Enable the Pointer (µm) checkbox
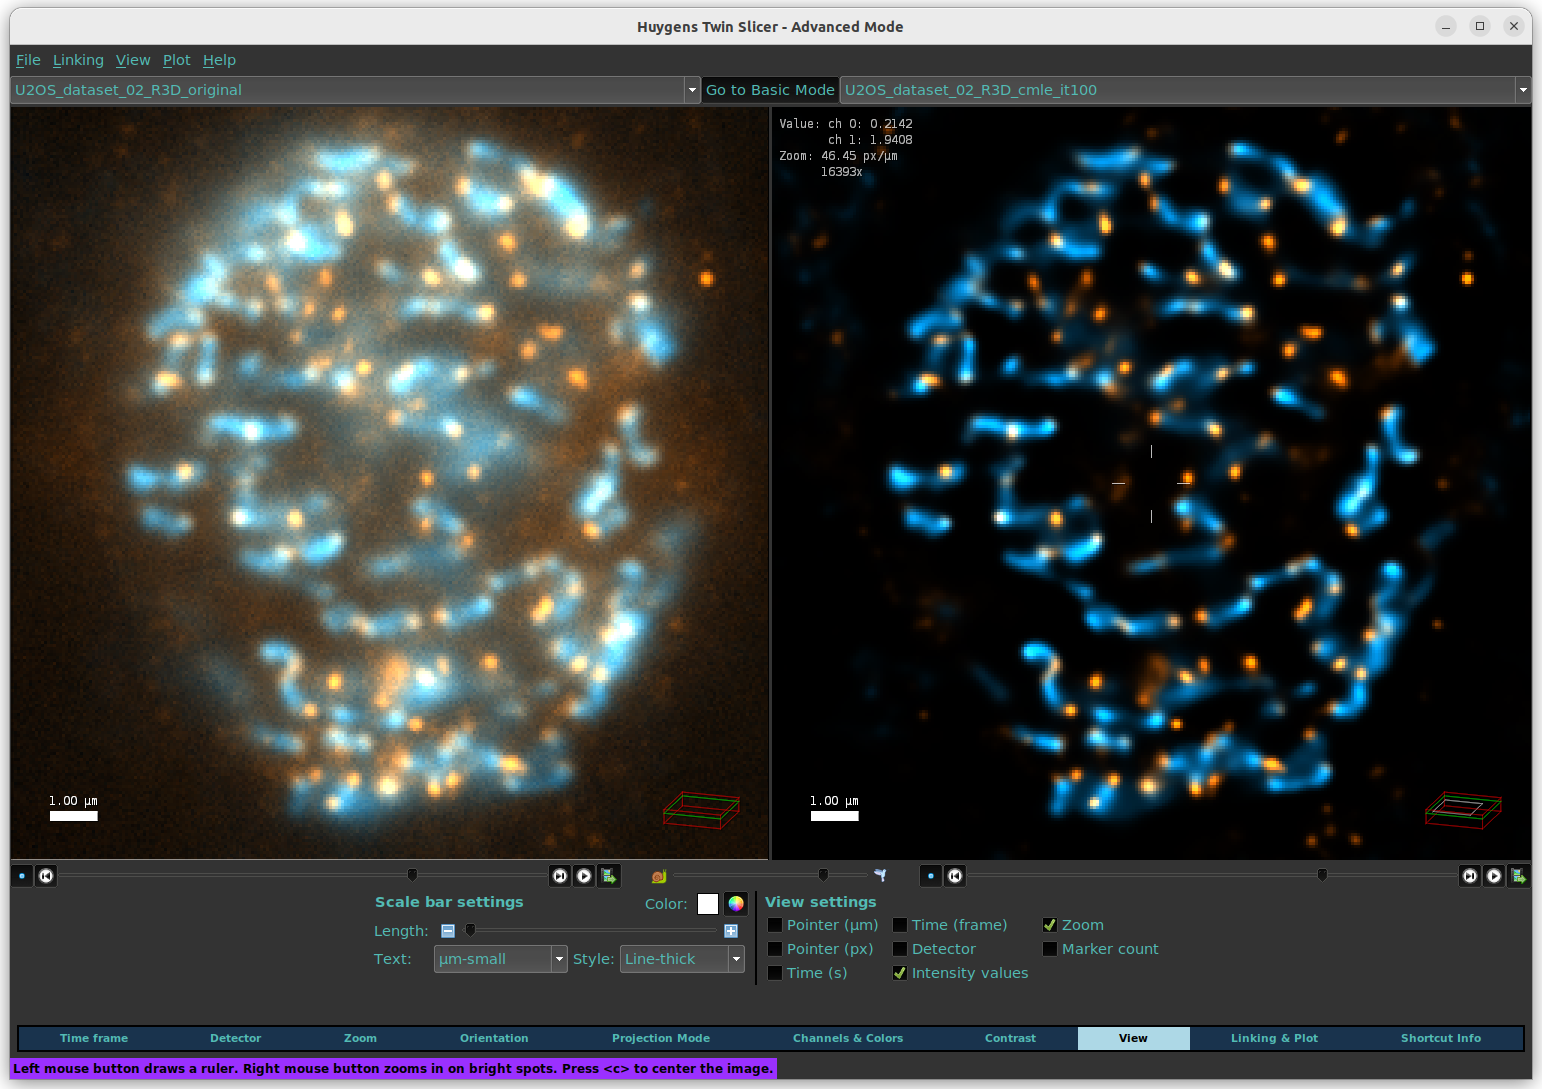 (x=775, y=925)
